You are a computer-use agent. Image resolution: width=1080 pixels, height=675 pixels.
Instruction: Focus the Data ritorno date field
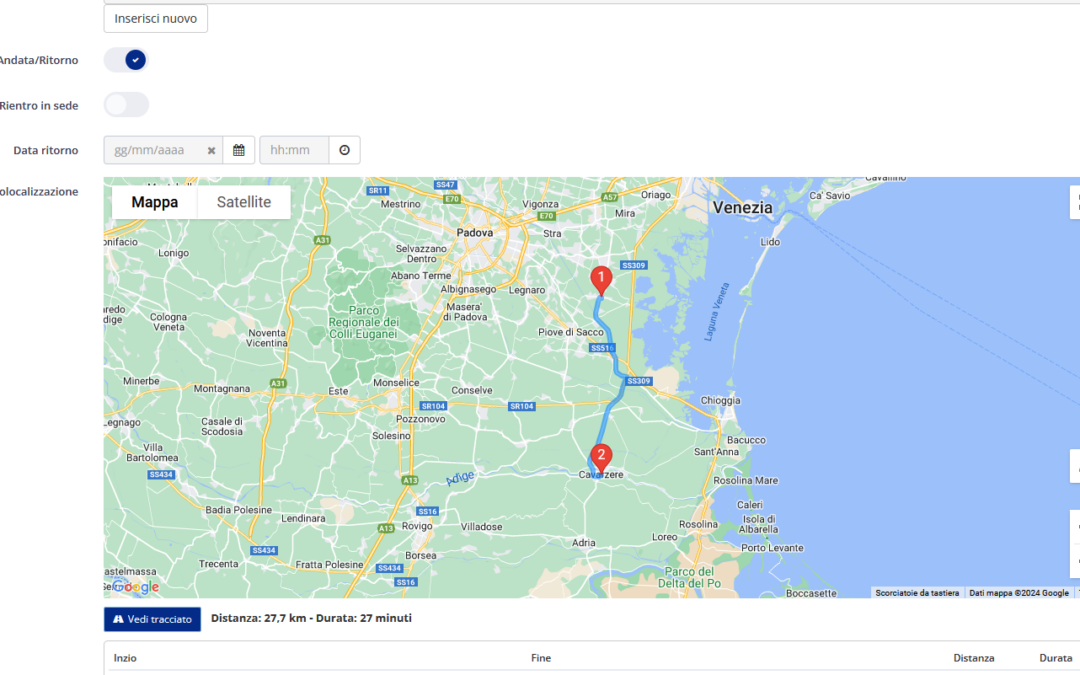point(155,150)
